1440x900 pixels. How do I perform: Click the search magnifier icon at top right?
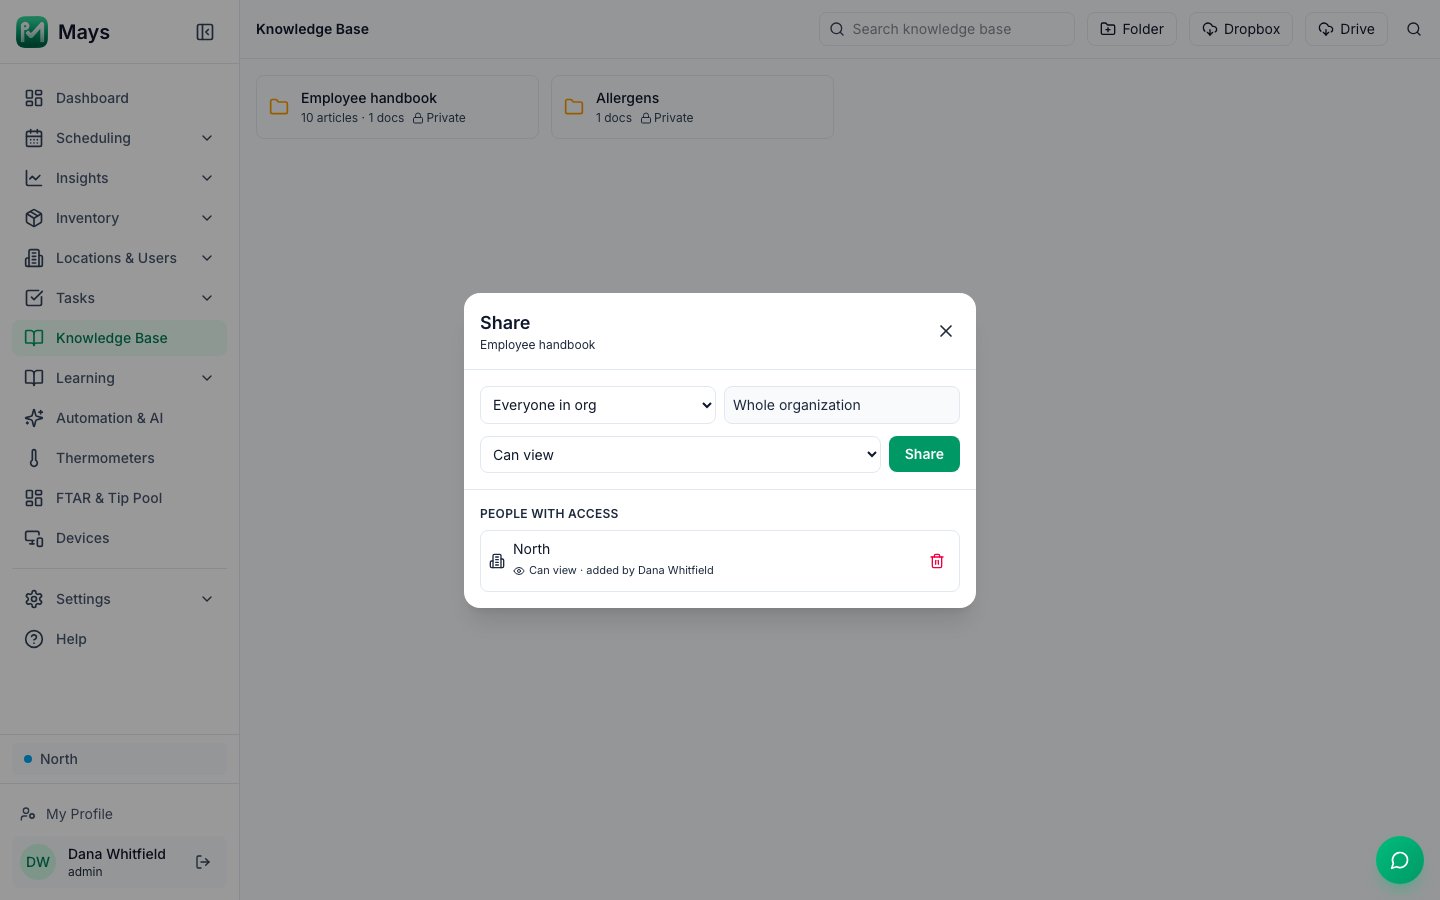tap(1414, 29)
